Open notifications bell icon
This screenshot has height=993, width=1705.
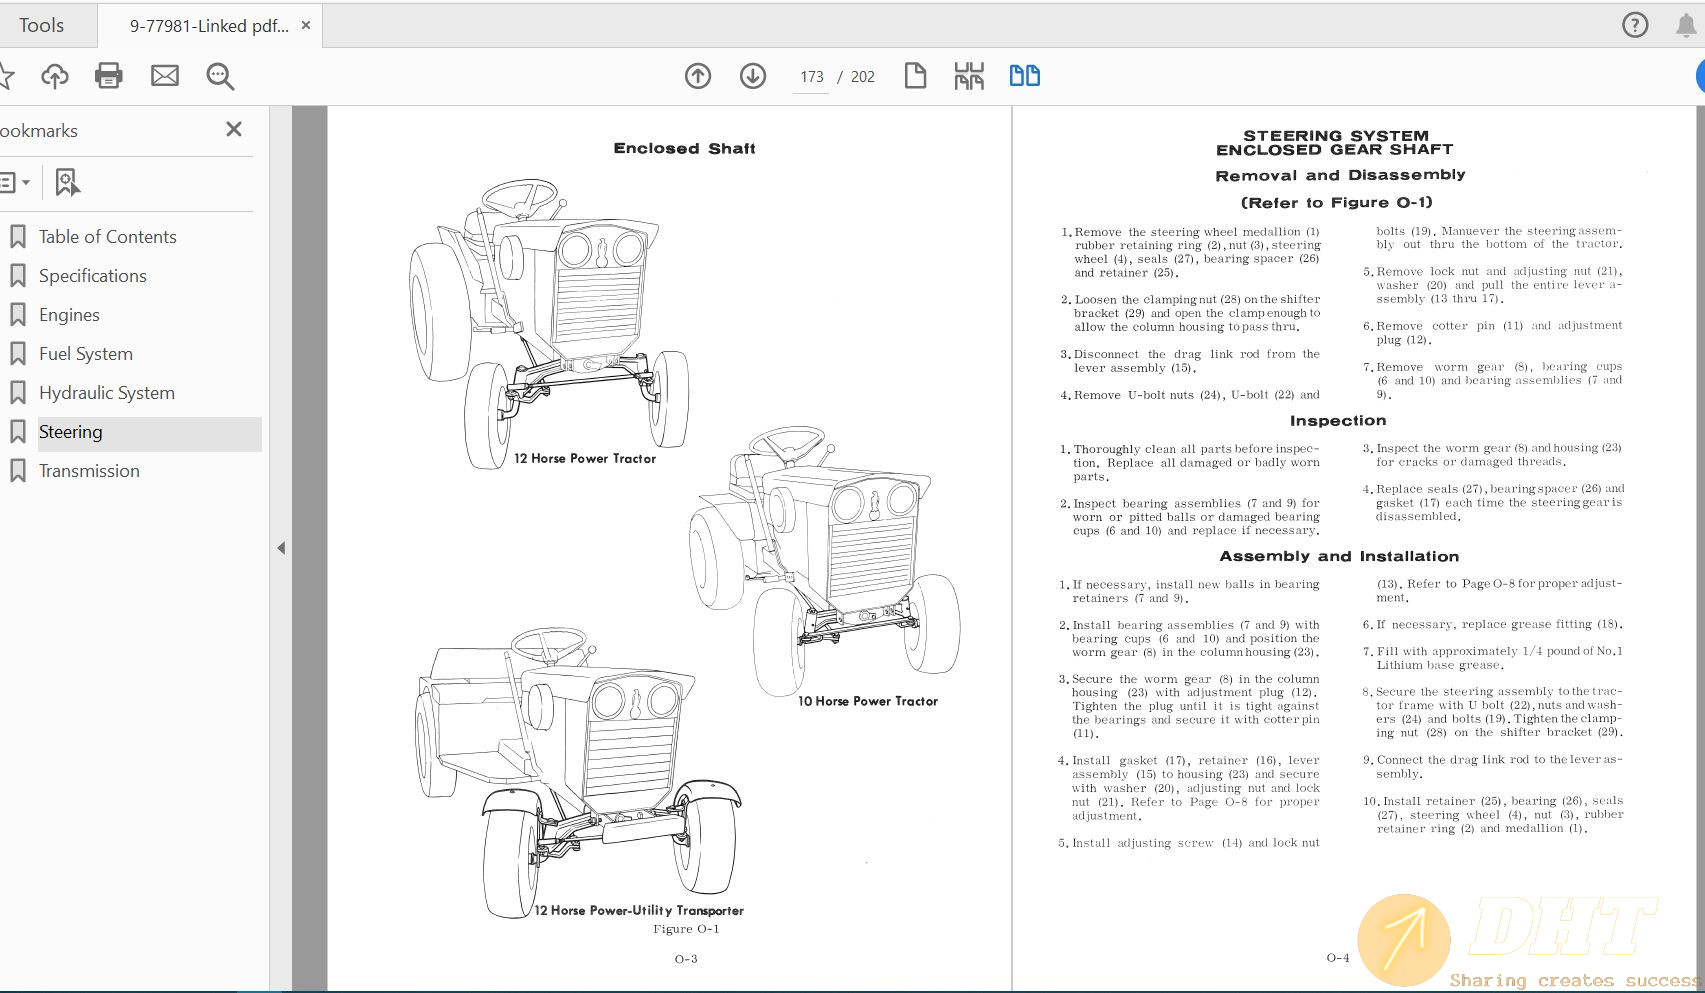click(1686, 25)
